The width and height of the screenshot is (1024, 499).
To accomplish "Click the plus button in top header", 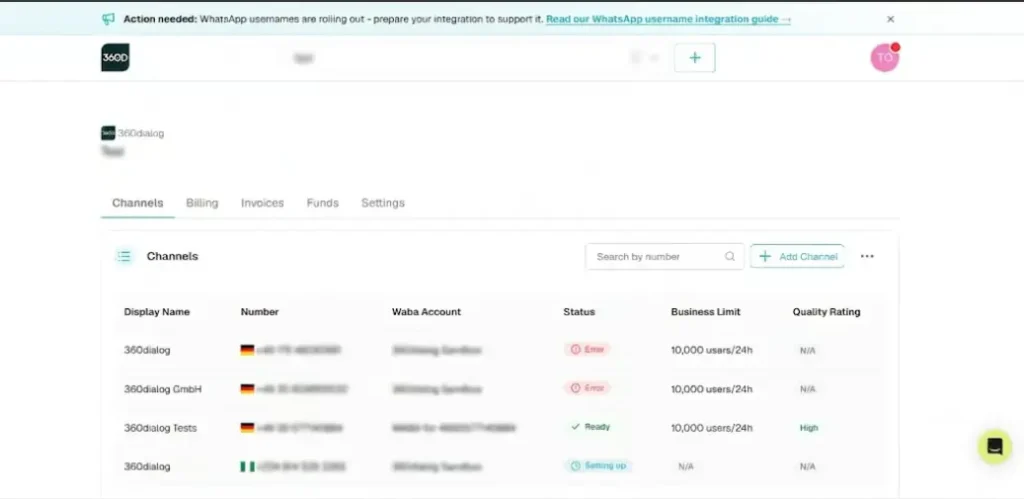I will (x=695, y=57).
